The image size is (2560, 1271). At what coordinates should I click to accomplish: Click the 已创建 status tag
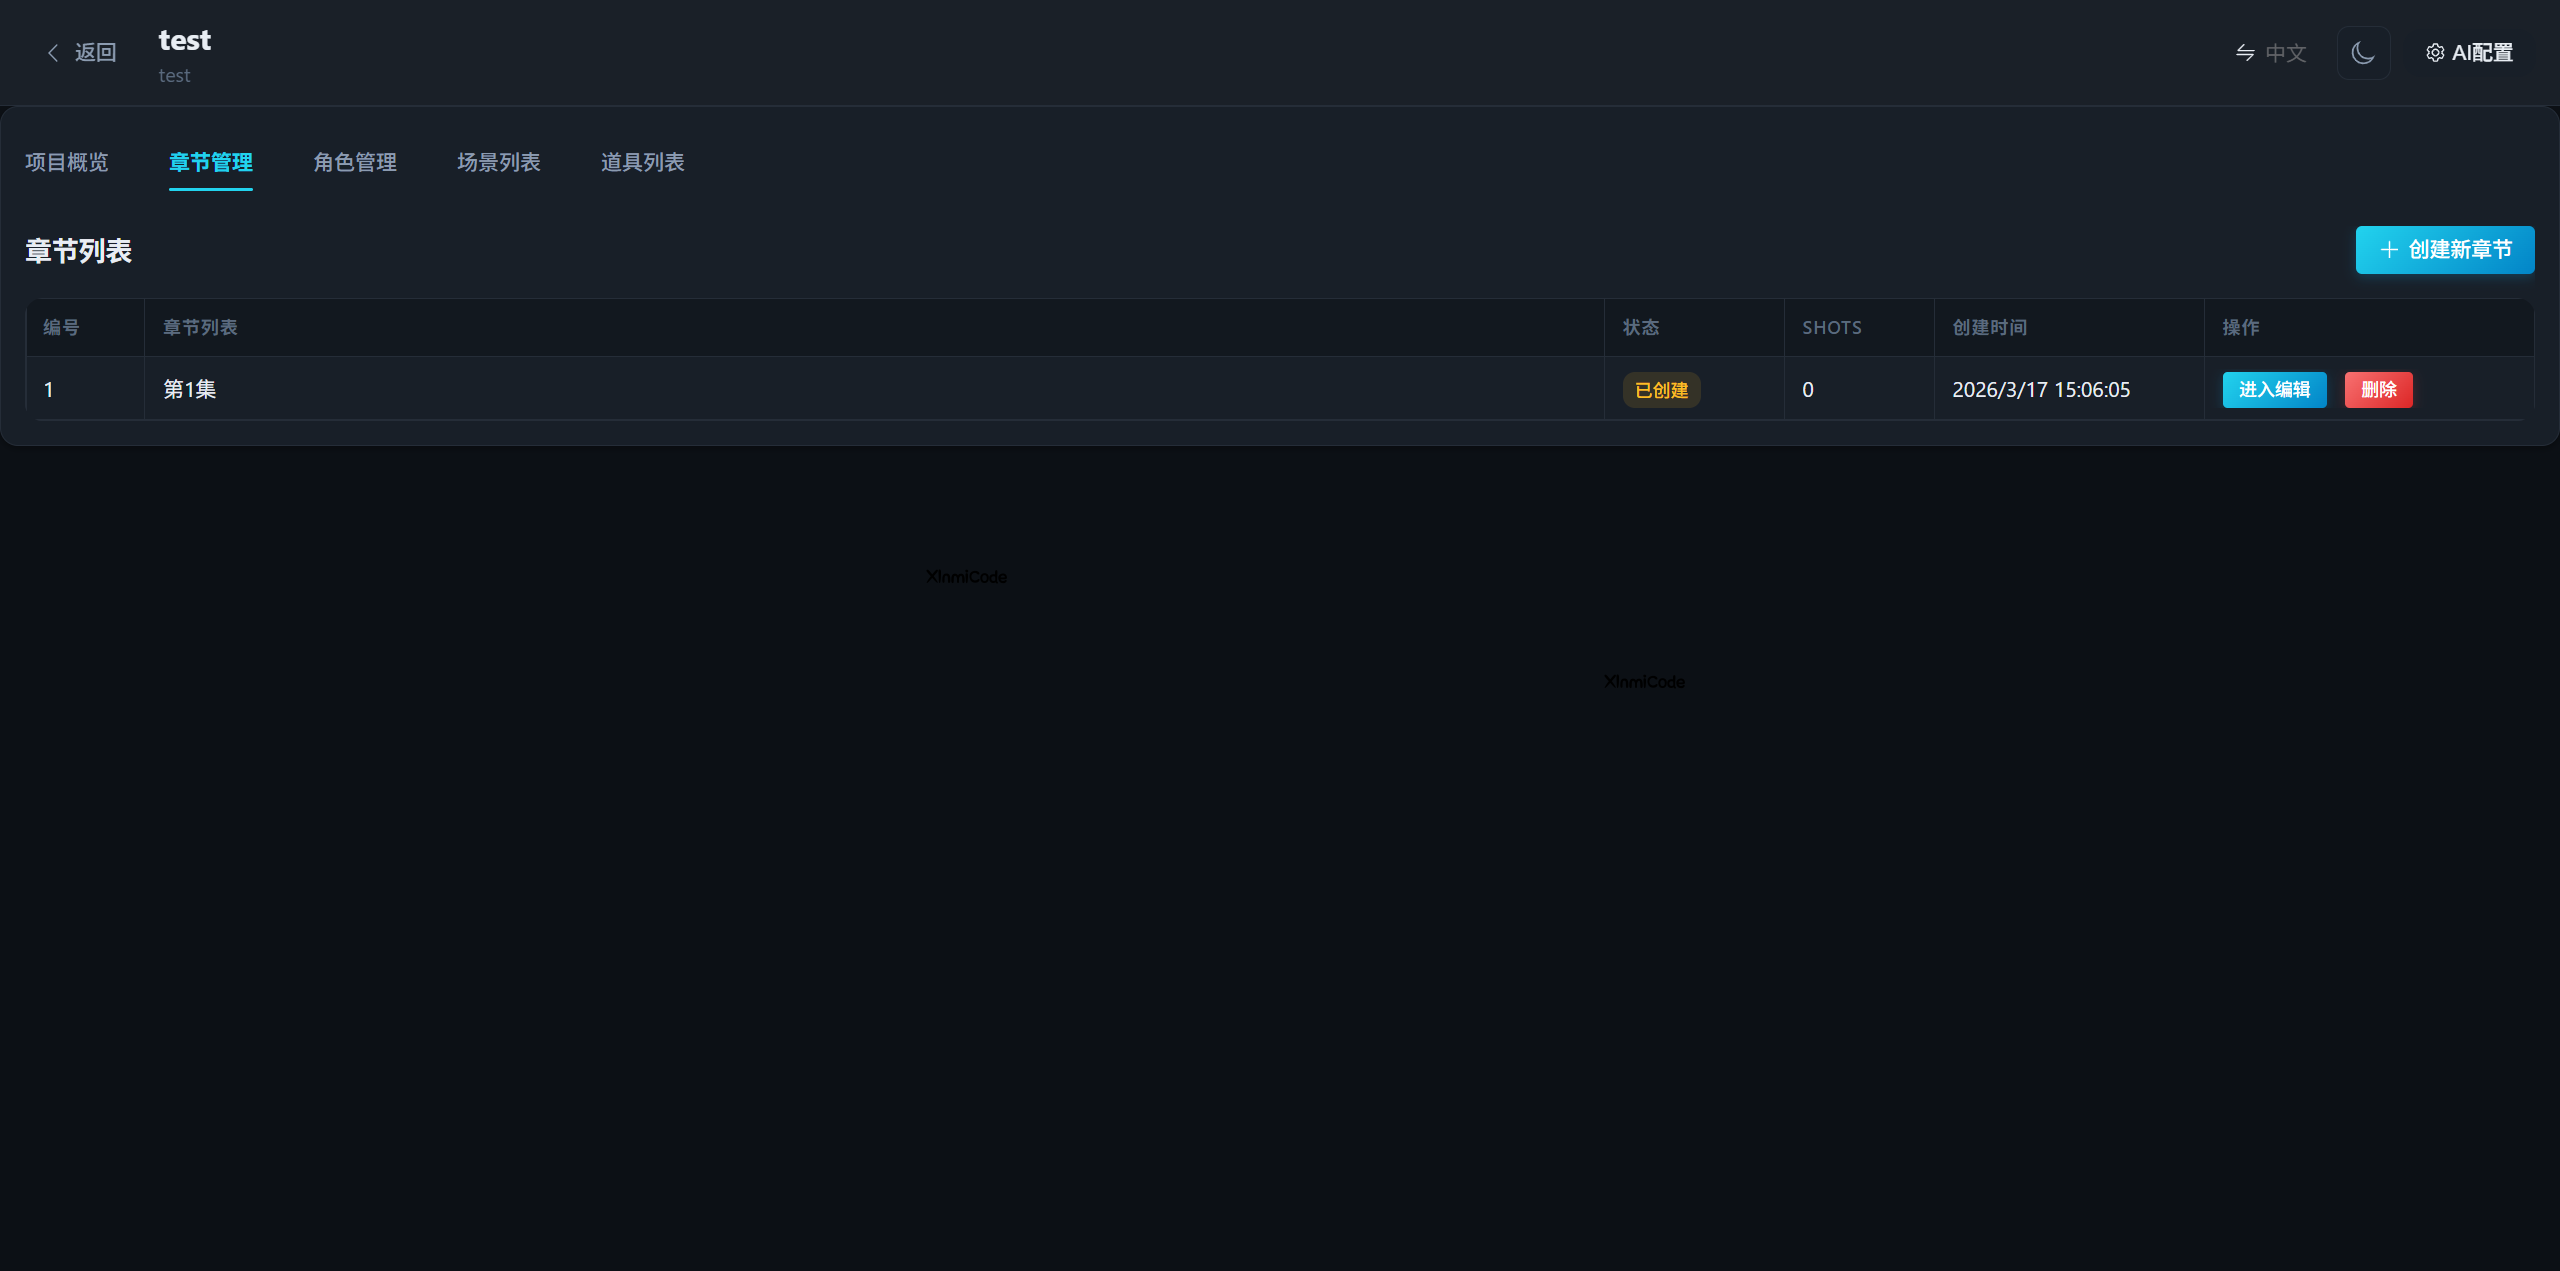pyautogui.click(x=1661, y=390)
